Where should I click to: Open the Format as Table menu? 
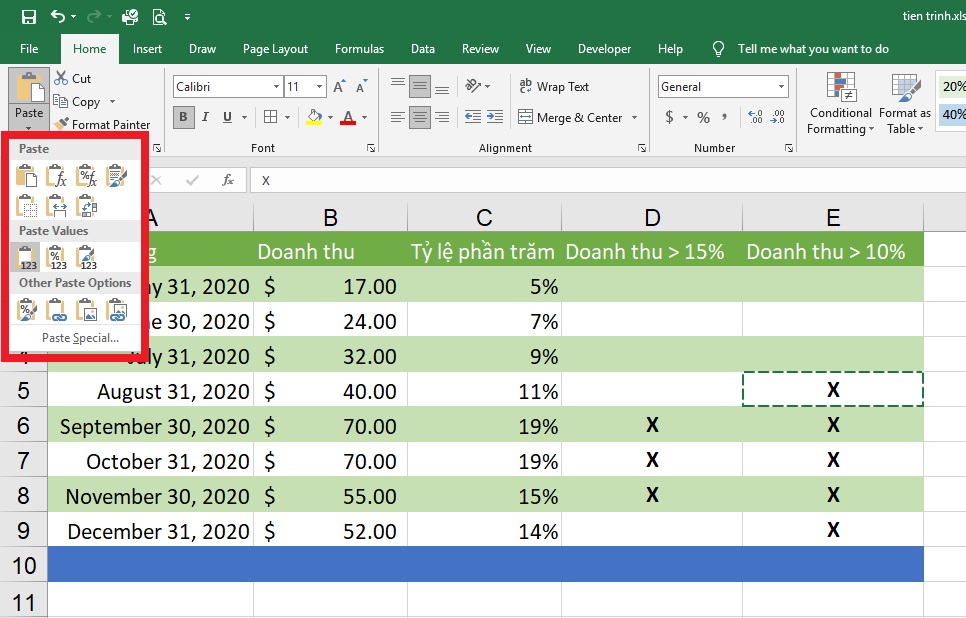tap(904, 102)
